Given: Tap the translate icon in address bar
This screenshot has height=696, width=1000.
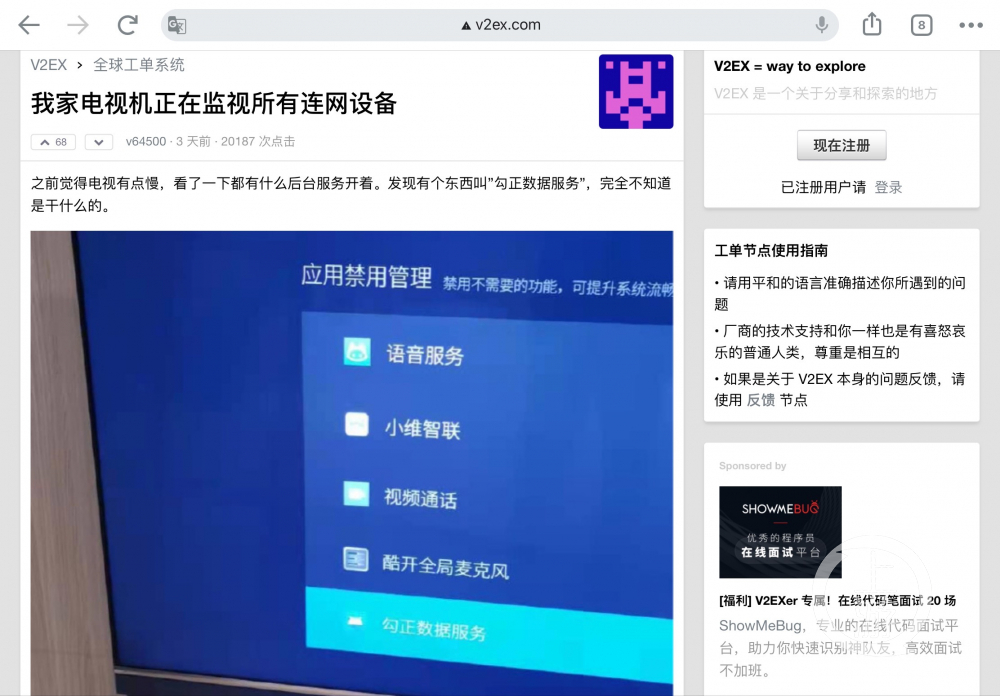Looking at the screenshot, I should pyautogui.click(x=177, y=25).
